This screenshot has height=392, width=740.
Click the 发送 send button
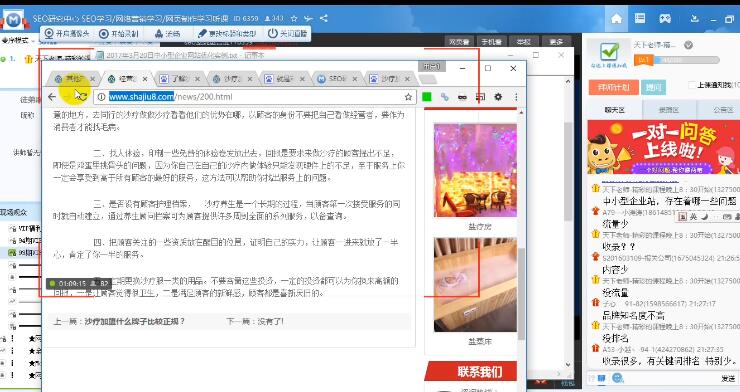tap(728, 378)
